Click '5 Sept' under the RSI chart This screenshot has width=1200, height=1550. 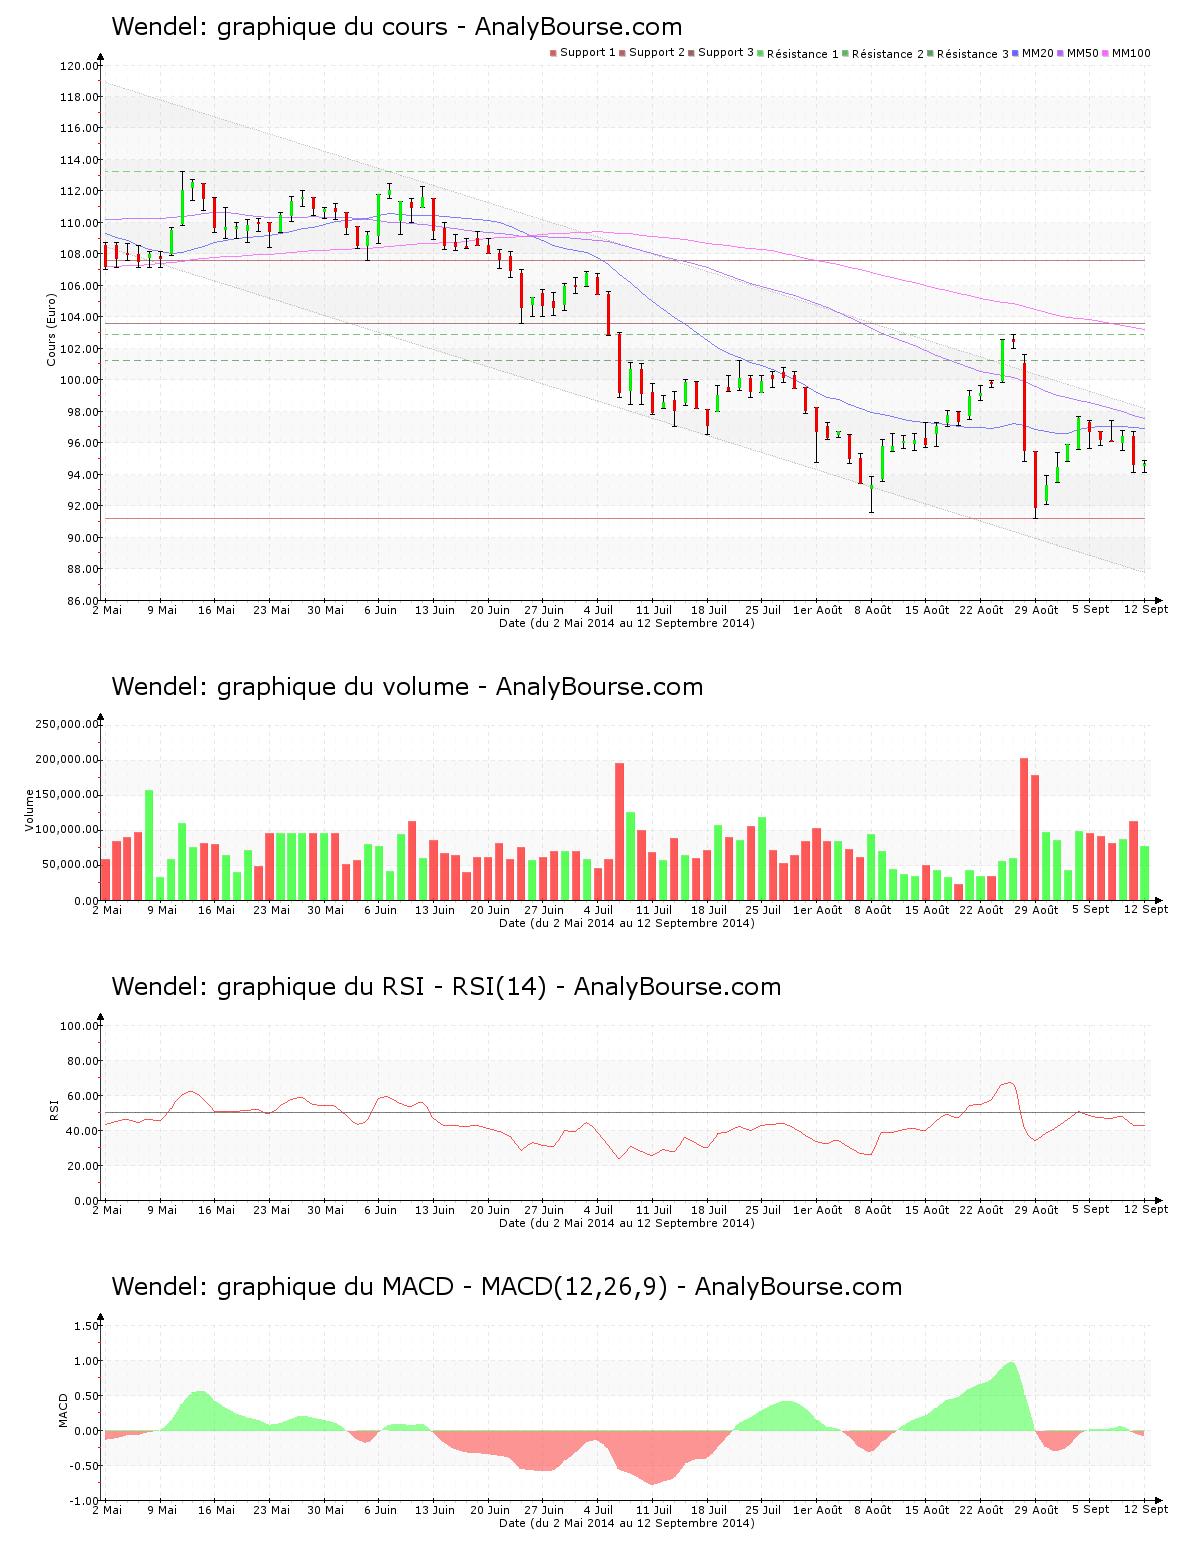tap(1091, 1209)
